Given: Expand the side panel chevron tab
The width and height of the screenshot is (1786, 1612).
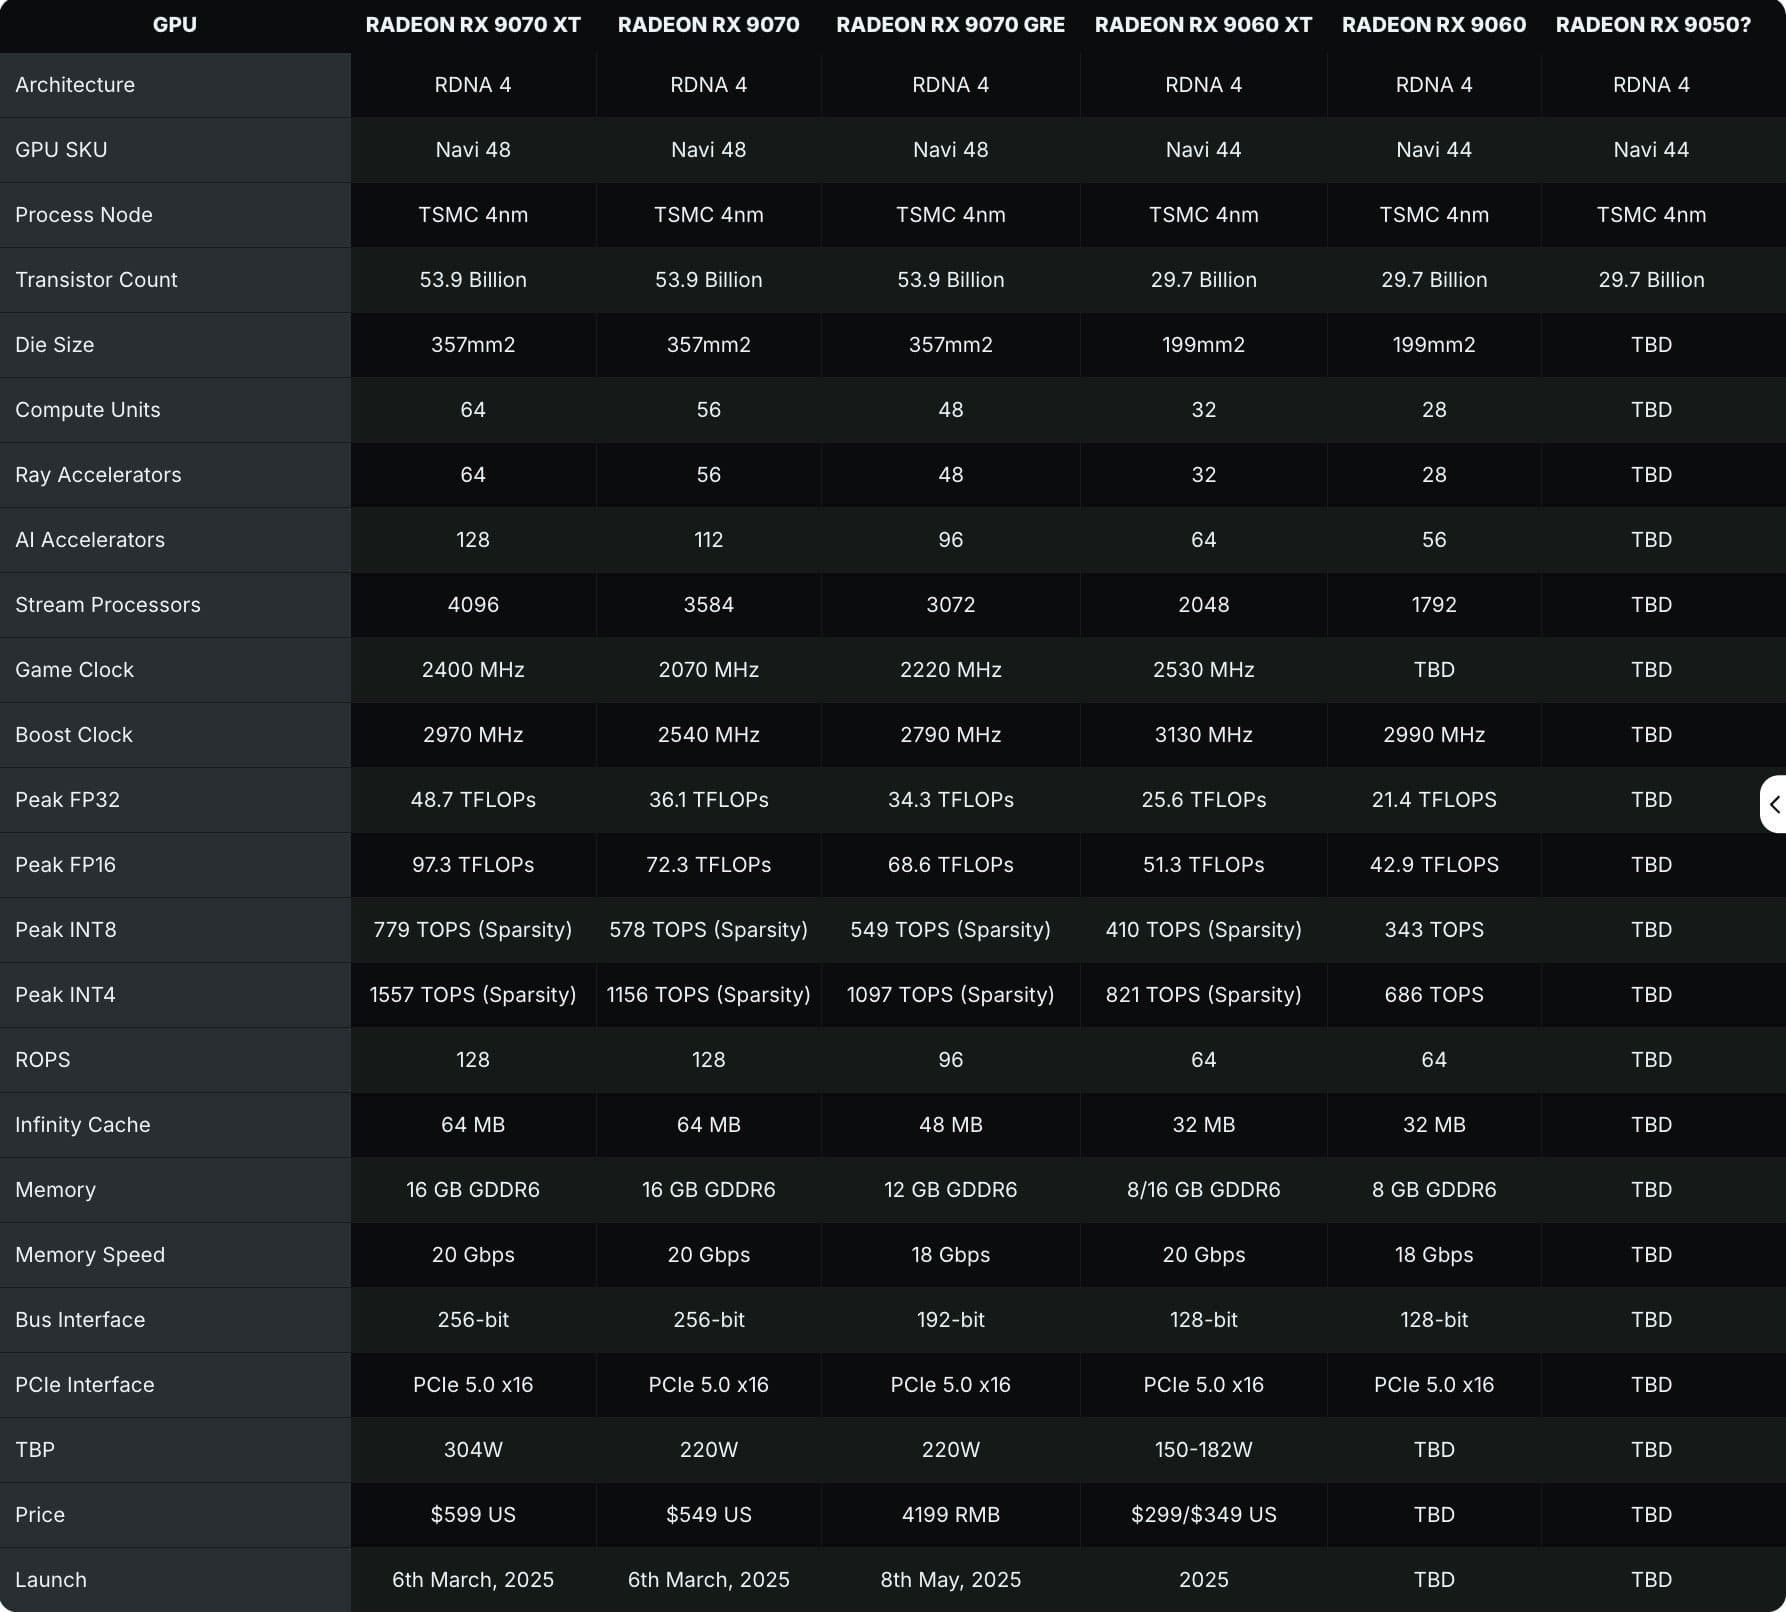Looking at the screenshot, I should click(x=1773, y=804).
